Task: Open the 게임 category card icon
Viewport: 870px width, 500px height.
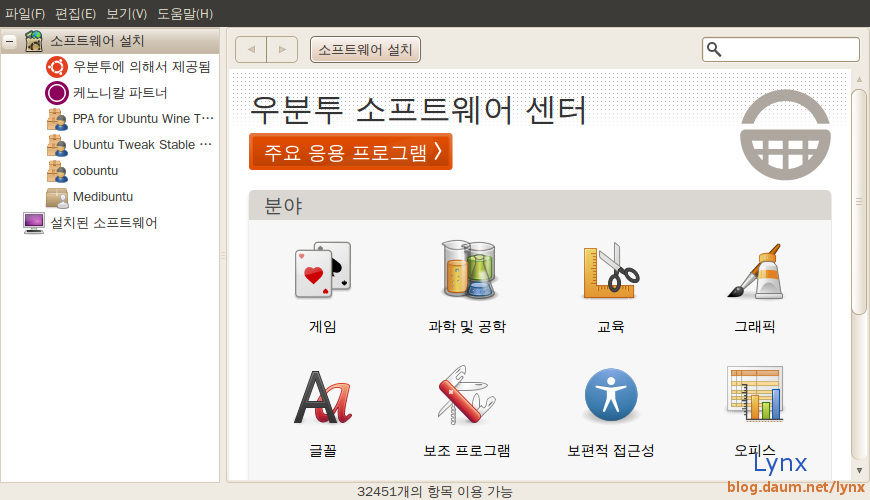Action: [323, 270]
